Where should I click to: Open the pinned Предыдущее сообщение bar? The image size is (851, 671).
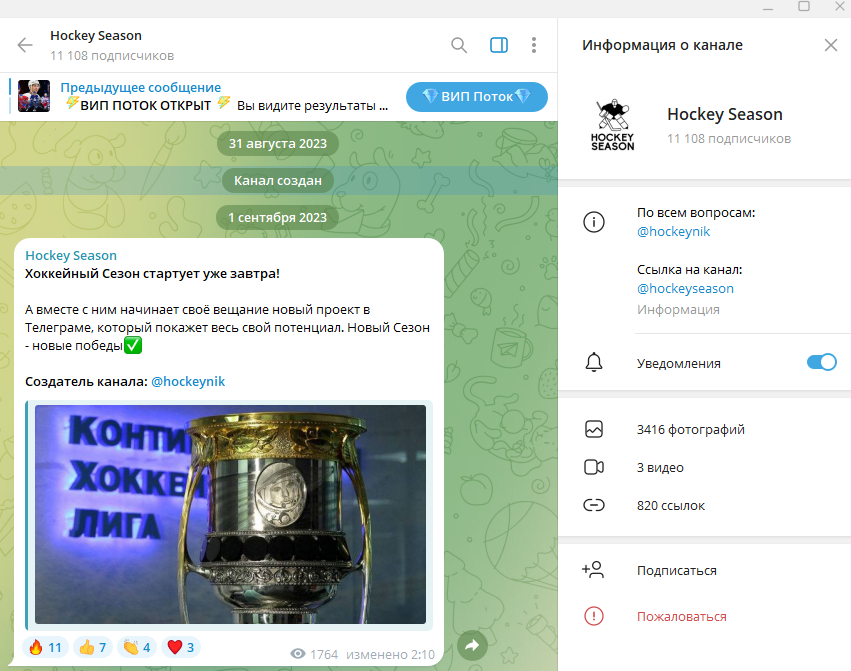(206, 97)
